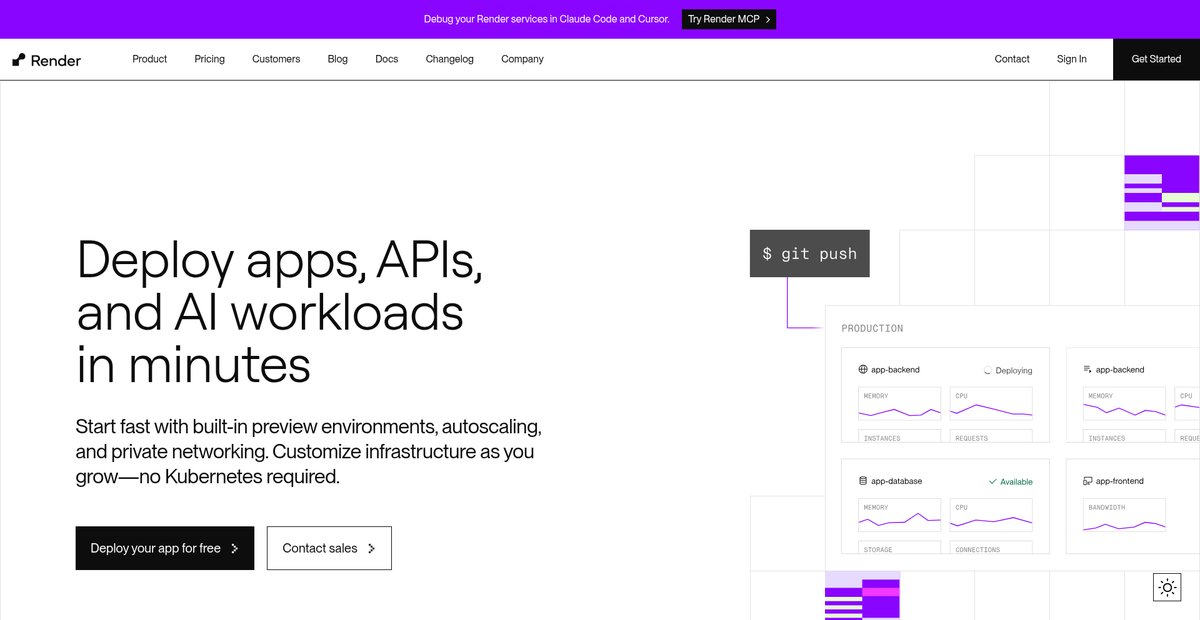Open Docs from the navigation bar

[x=387, y=59]
